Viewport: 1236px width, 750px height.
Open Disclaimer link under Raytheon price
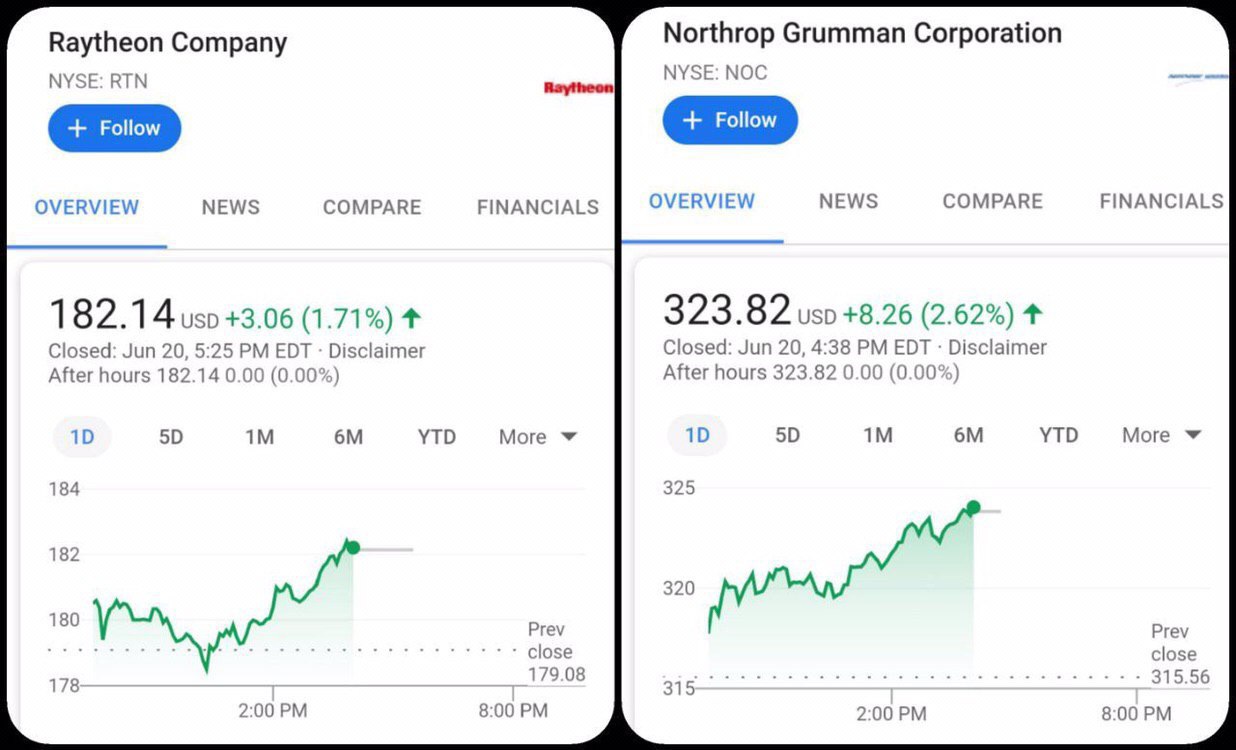click(x=377, y=351)
